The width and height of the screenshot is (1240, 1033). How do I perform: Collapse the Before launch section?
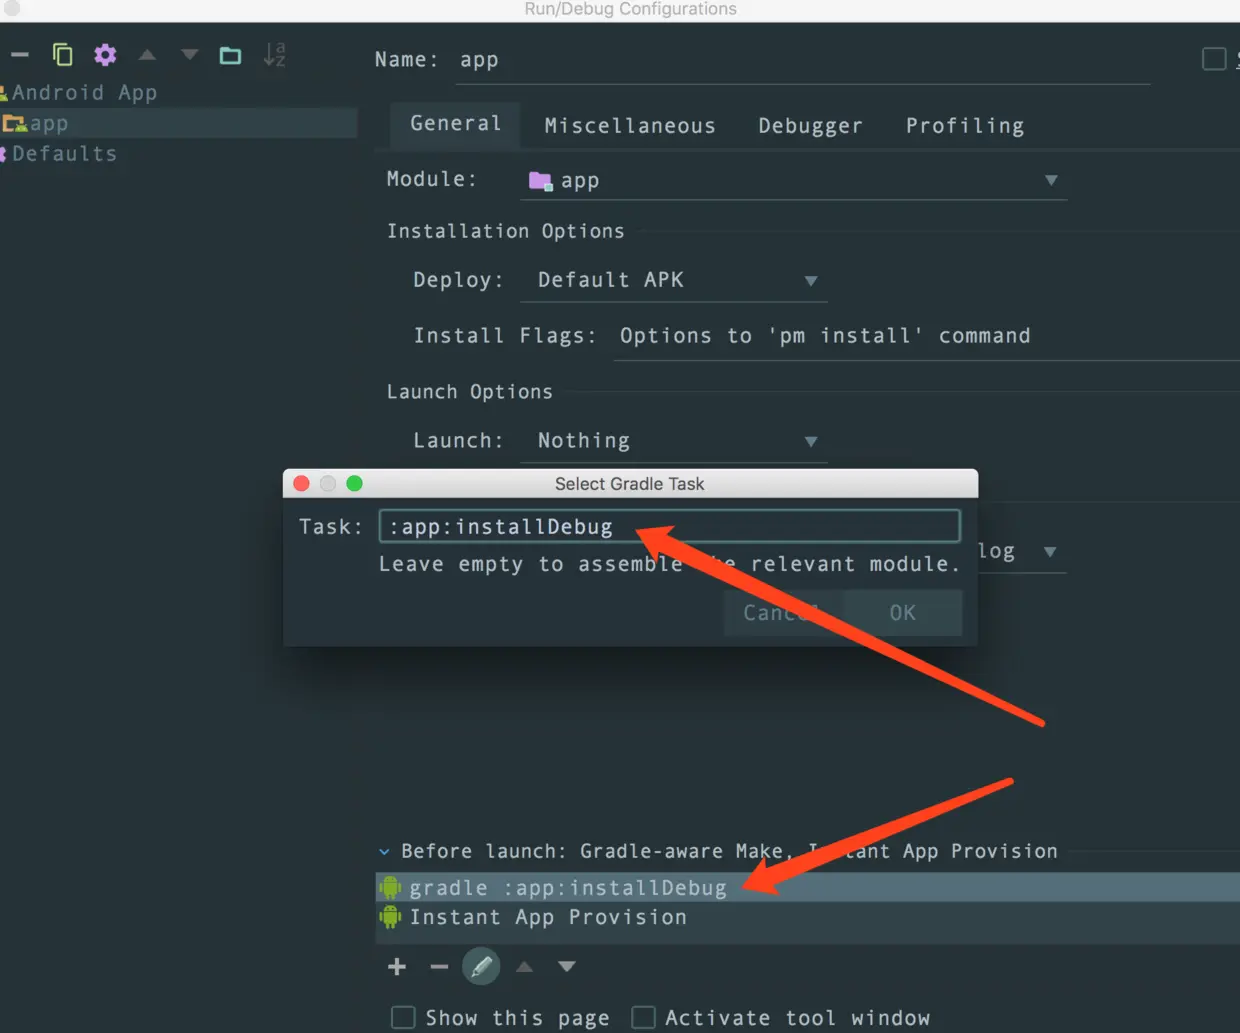pos(384,852)
